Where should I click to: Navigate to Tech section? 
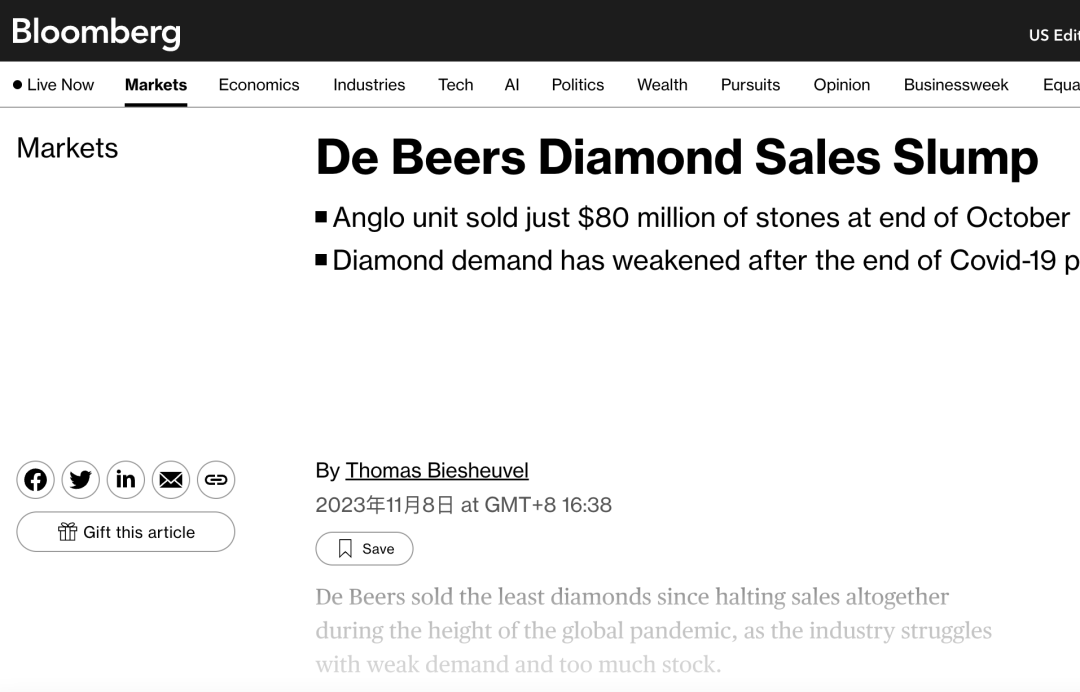point(456,85)
